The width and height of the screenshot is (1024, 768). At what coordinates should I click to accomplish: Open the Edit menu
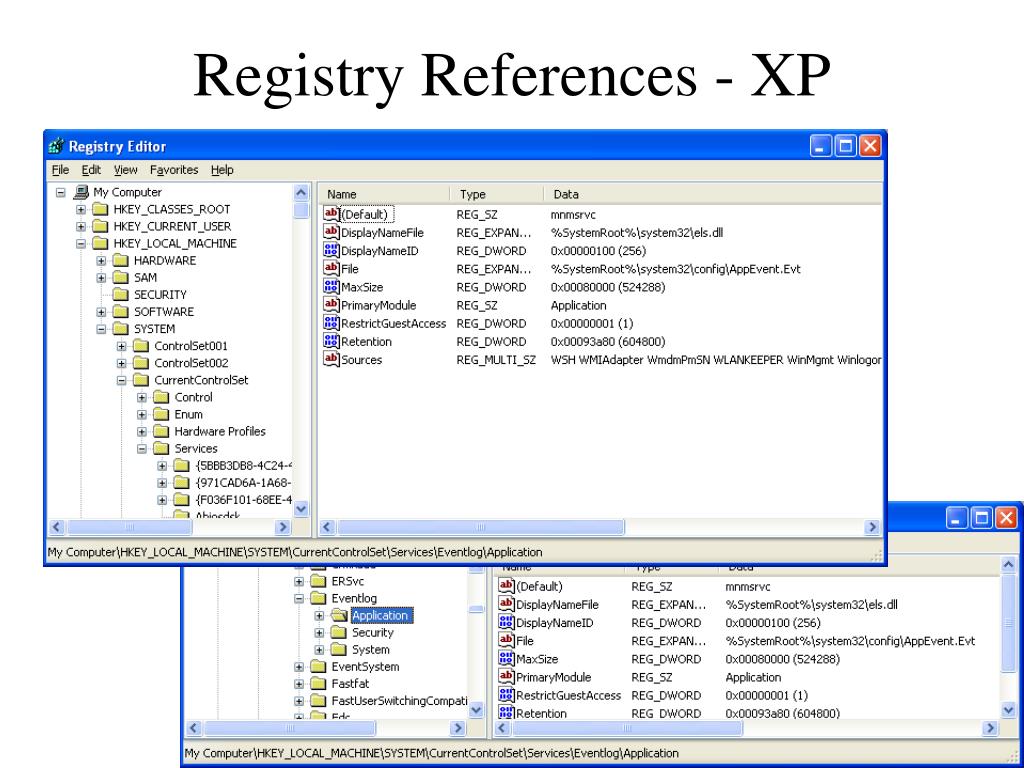(91, 170)
